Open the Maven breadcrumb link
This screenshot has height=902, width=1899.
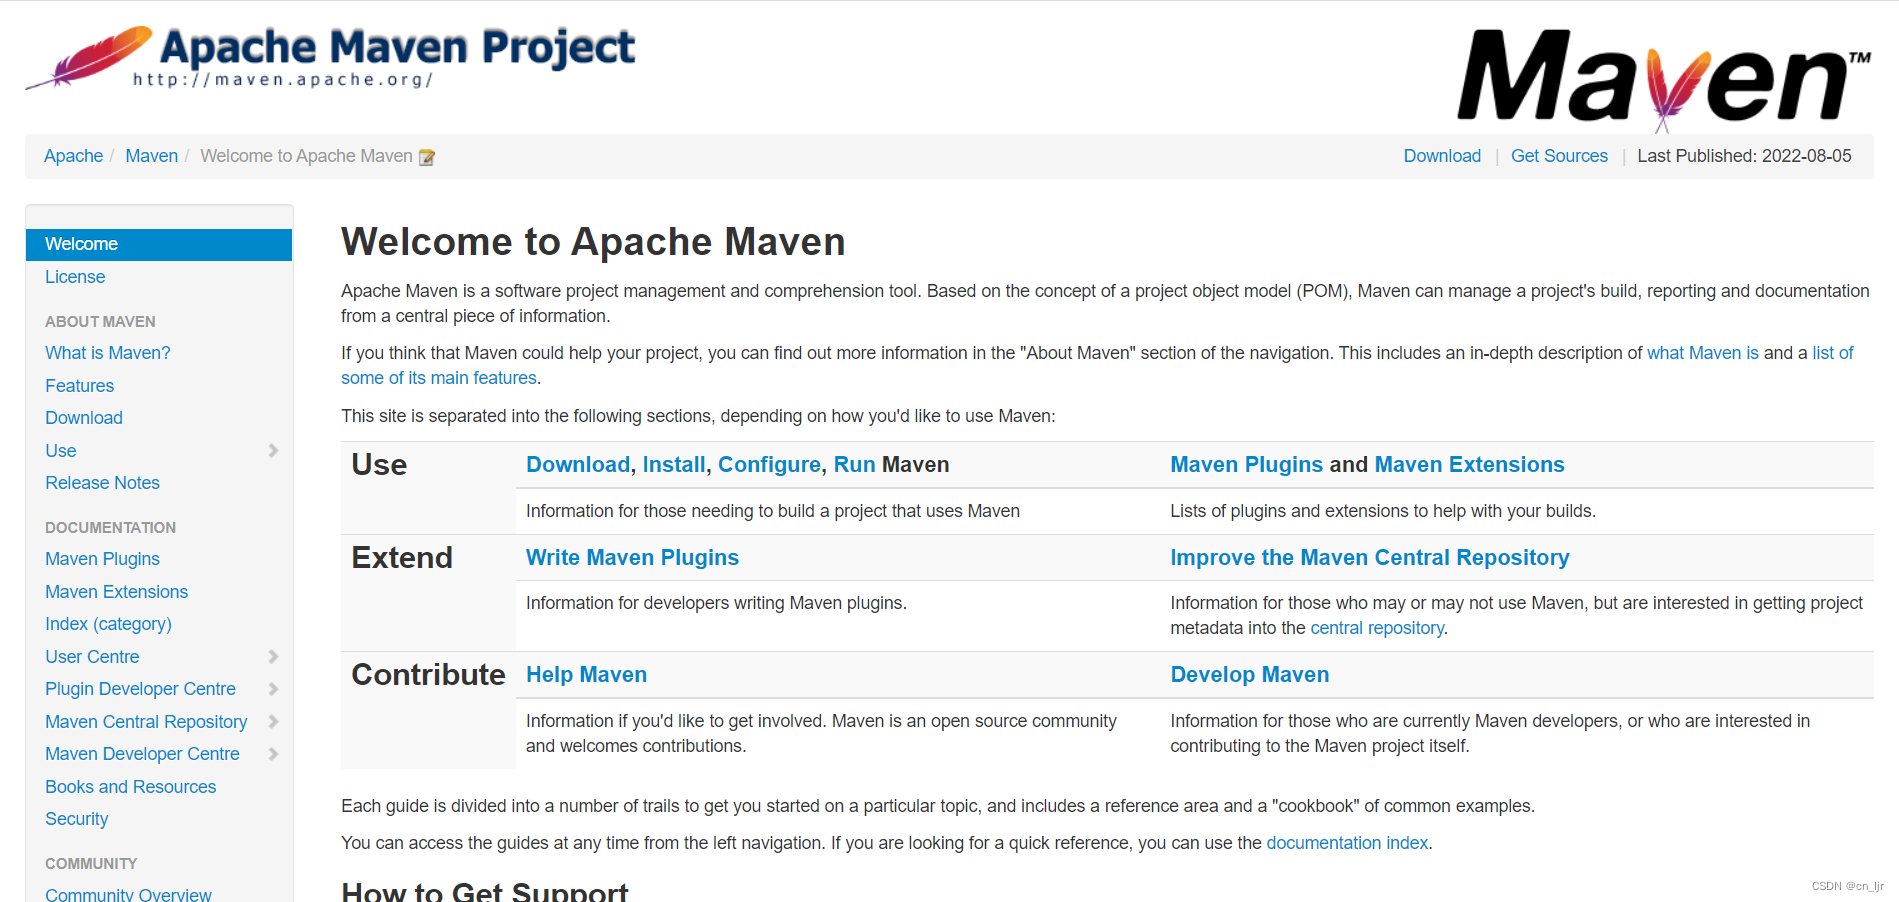pos(151,156)
